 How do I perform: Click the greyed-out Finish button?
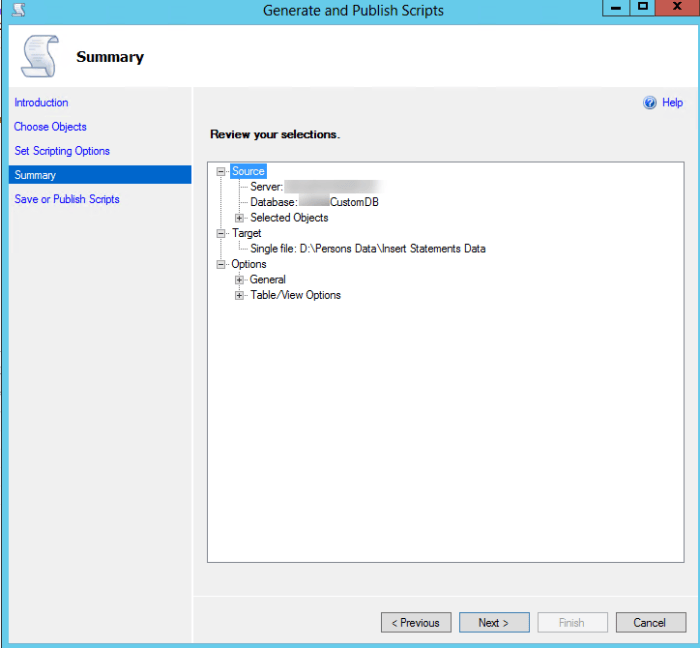click(x=572, y=623)
